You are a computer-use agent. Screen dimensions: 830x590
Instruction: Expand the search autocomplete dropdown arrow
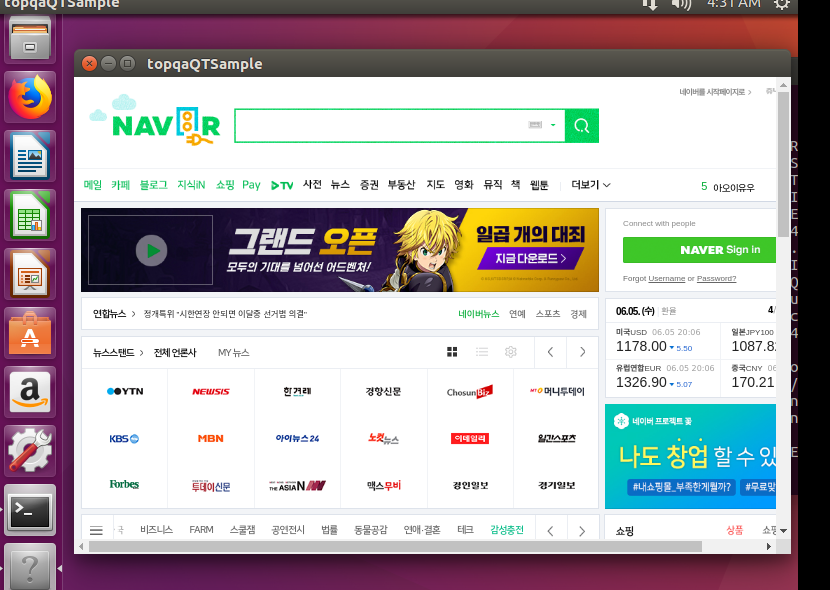click(x=553, y=125)
